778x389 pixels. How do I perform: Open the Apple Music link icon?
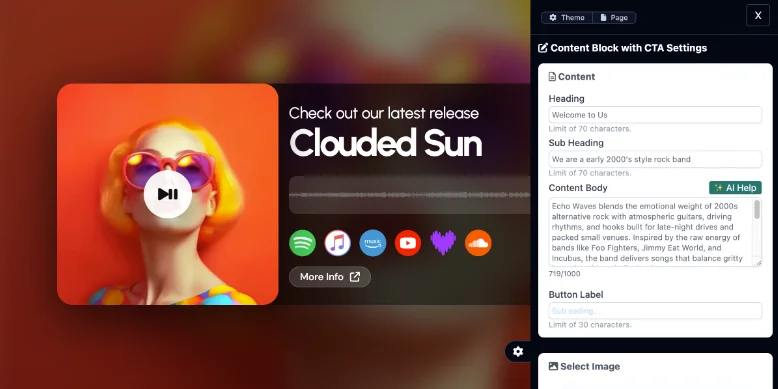point(337,243)
